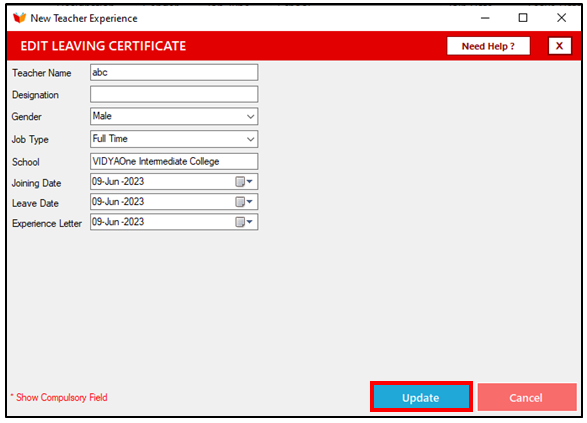
Task: Select the School text field
Action: click(x=174, y=161)
